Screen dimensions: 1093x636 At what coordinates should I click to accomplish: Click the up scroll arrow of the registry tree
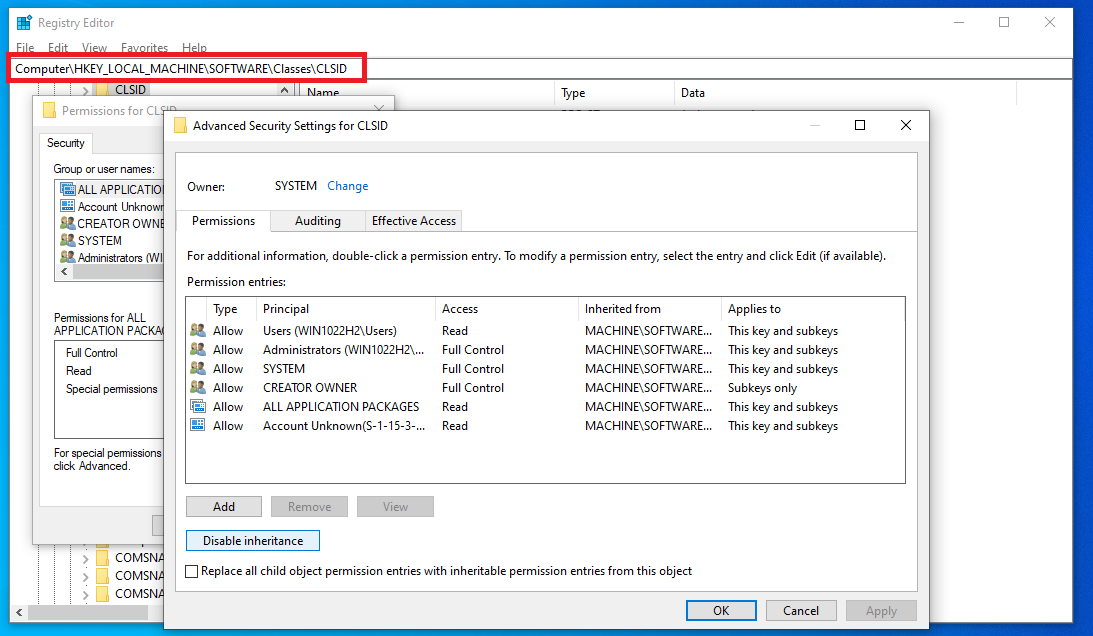[284, 90]
